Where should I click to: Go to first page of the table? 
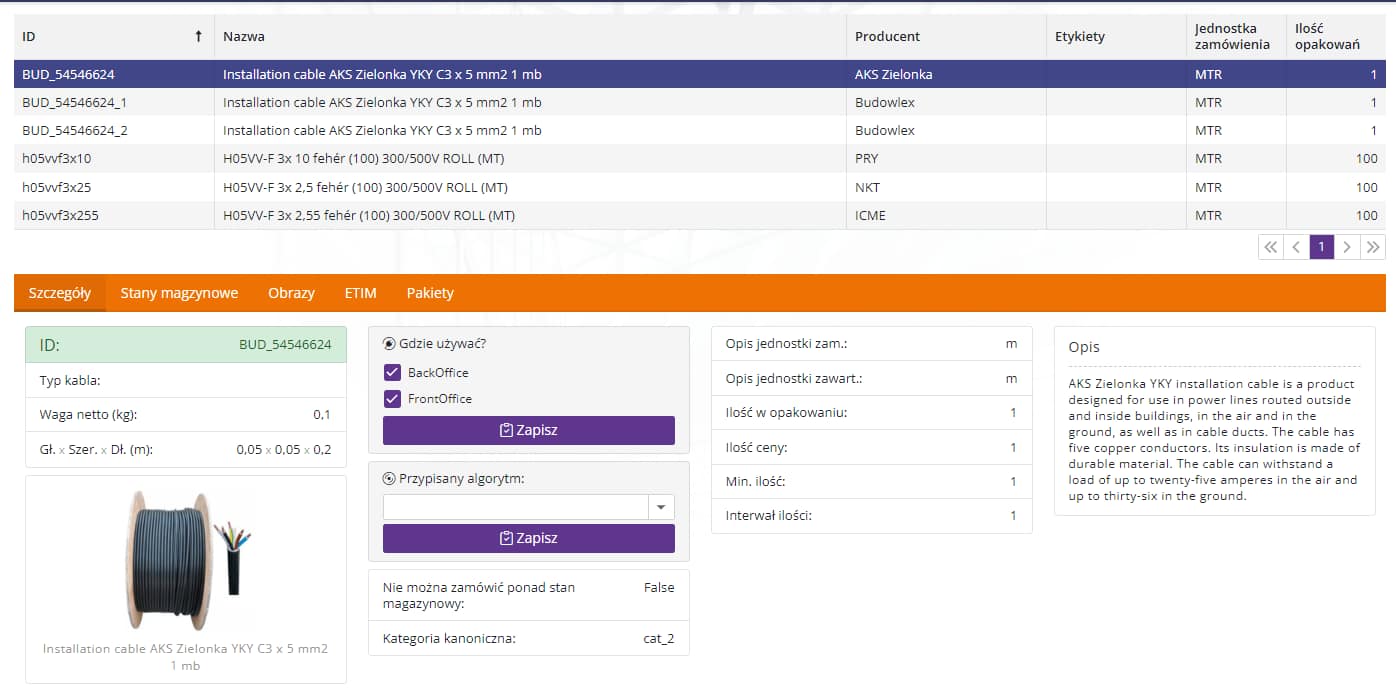point(1270,247)
